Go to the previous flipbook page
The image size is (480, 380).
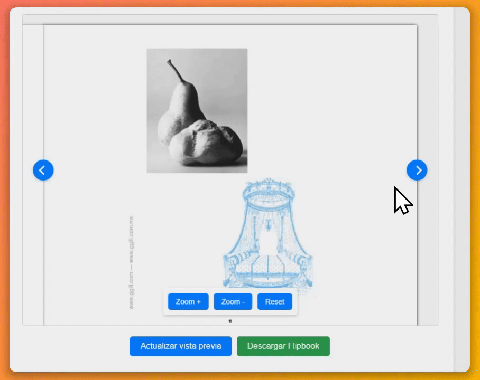point(43,170)
